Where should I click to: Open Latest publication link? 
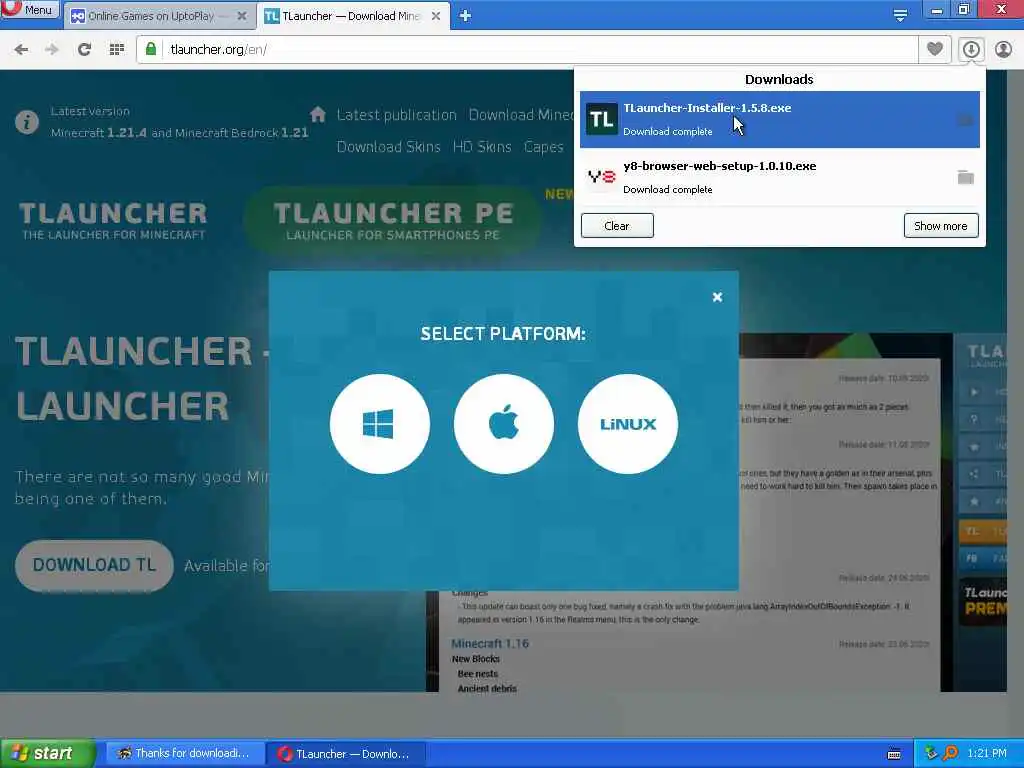point(396,115)
